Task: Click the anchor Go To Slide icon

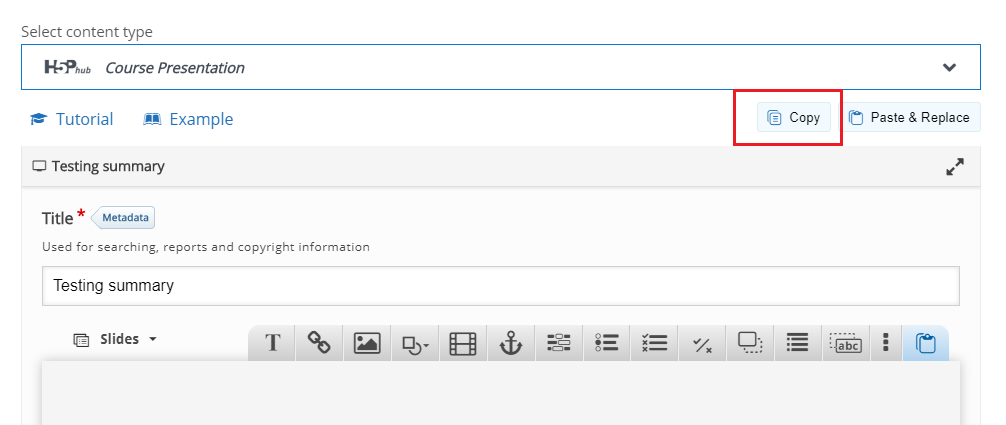Action: [x=511, y=343]
